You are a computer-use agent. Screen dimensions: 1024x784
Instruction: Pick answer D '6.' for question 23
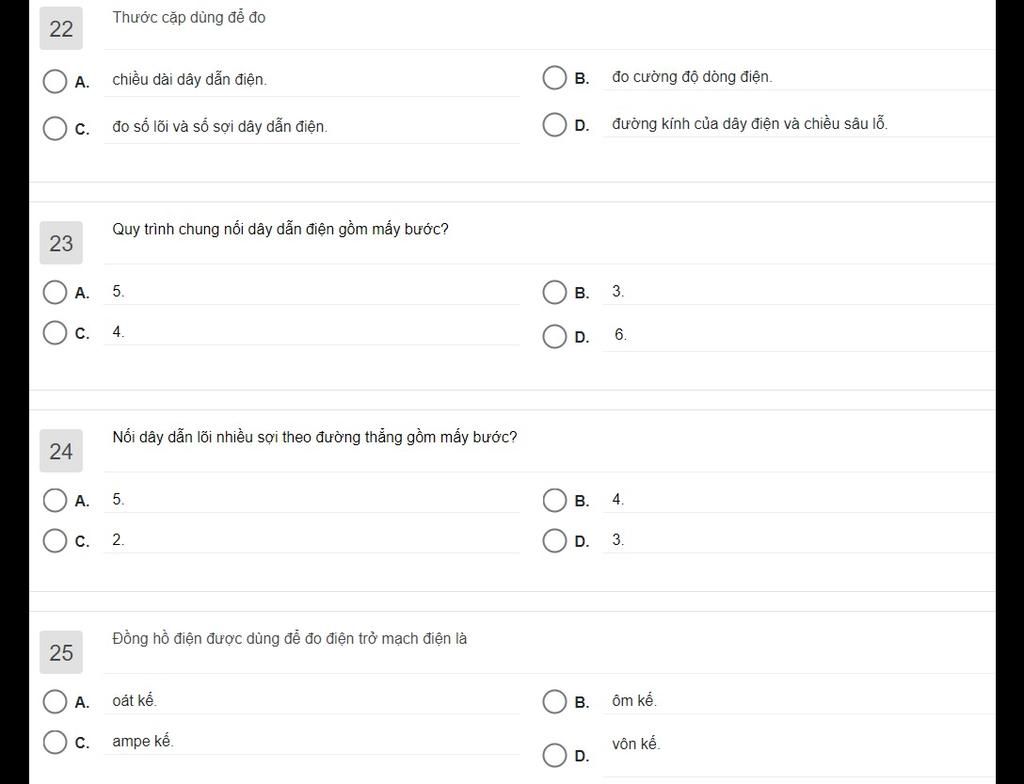[x=555, y=336]
